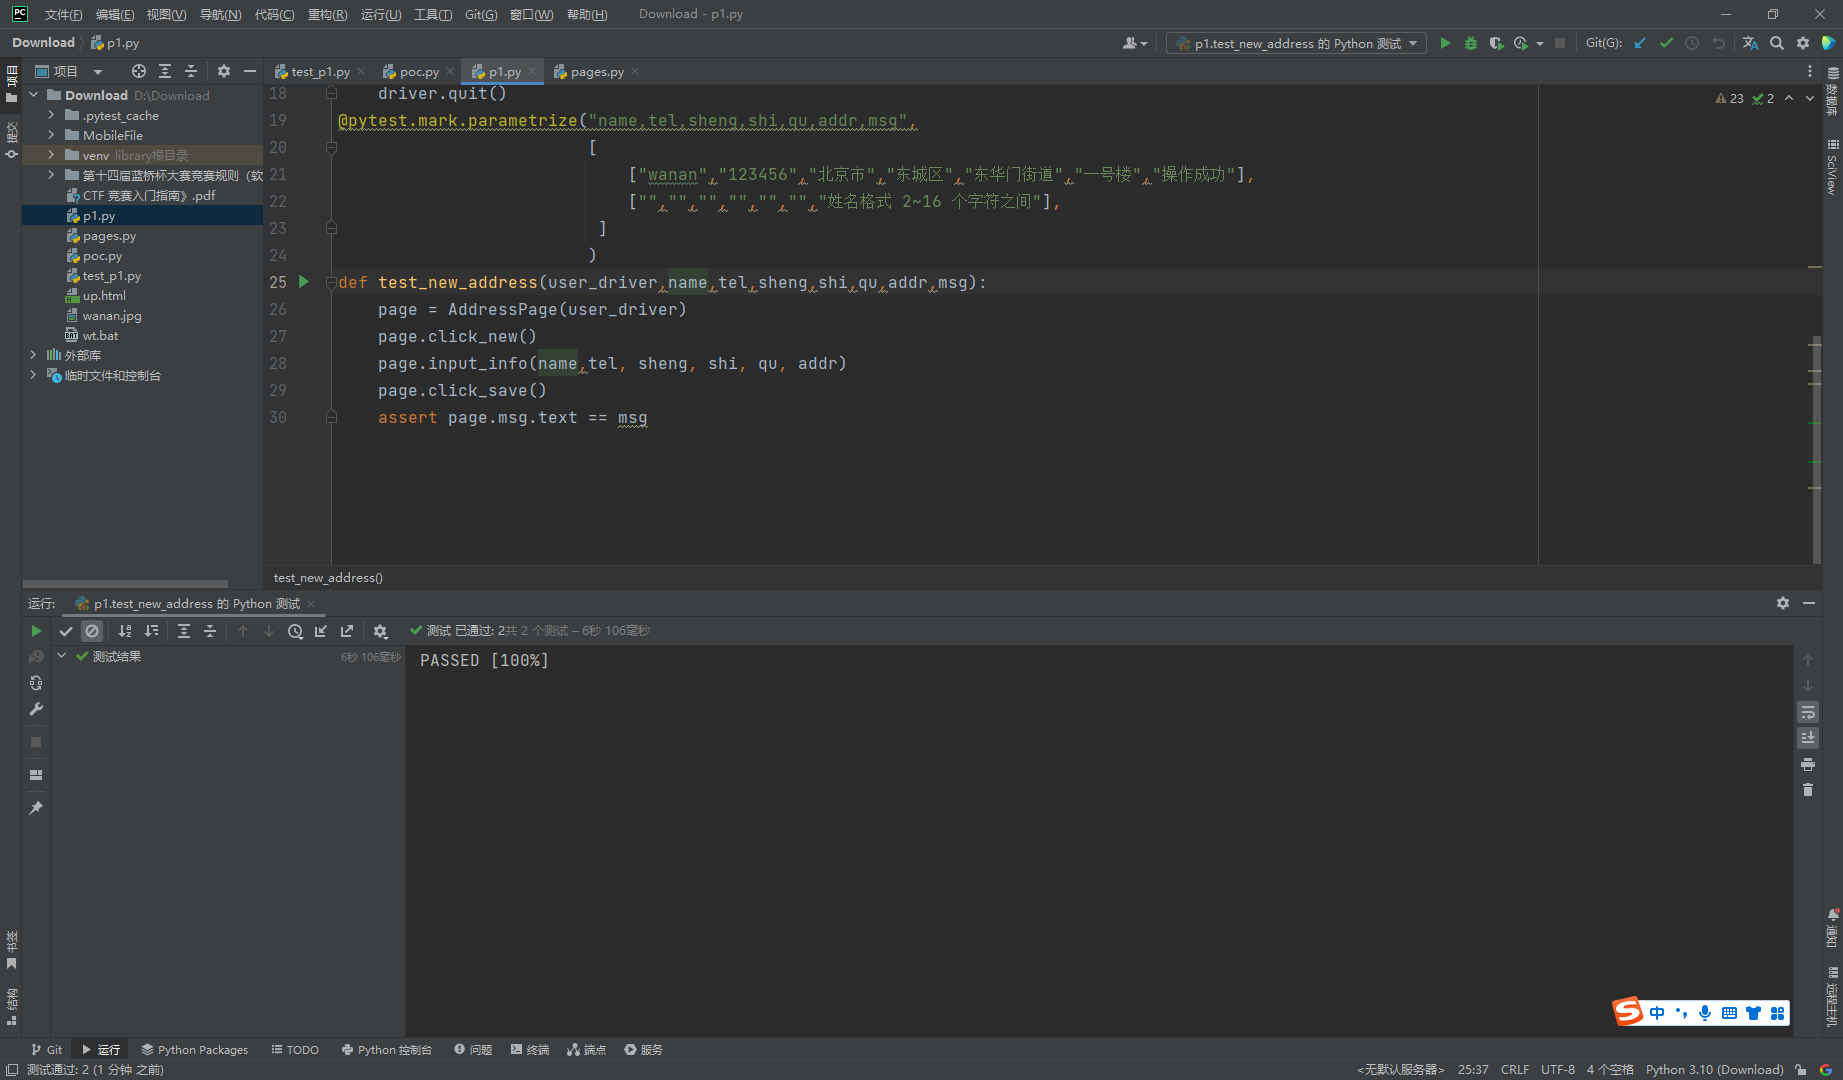
Task: Click the Debug bug icon in top toolbar
Action: [1470, 43]
